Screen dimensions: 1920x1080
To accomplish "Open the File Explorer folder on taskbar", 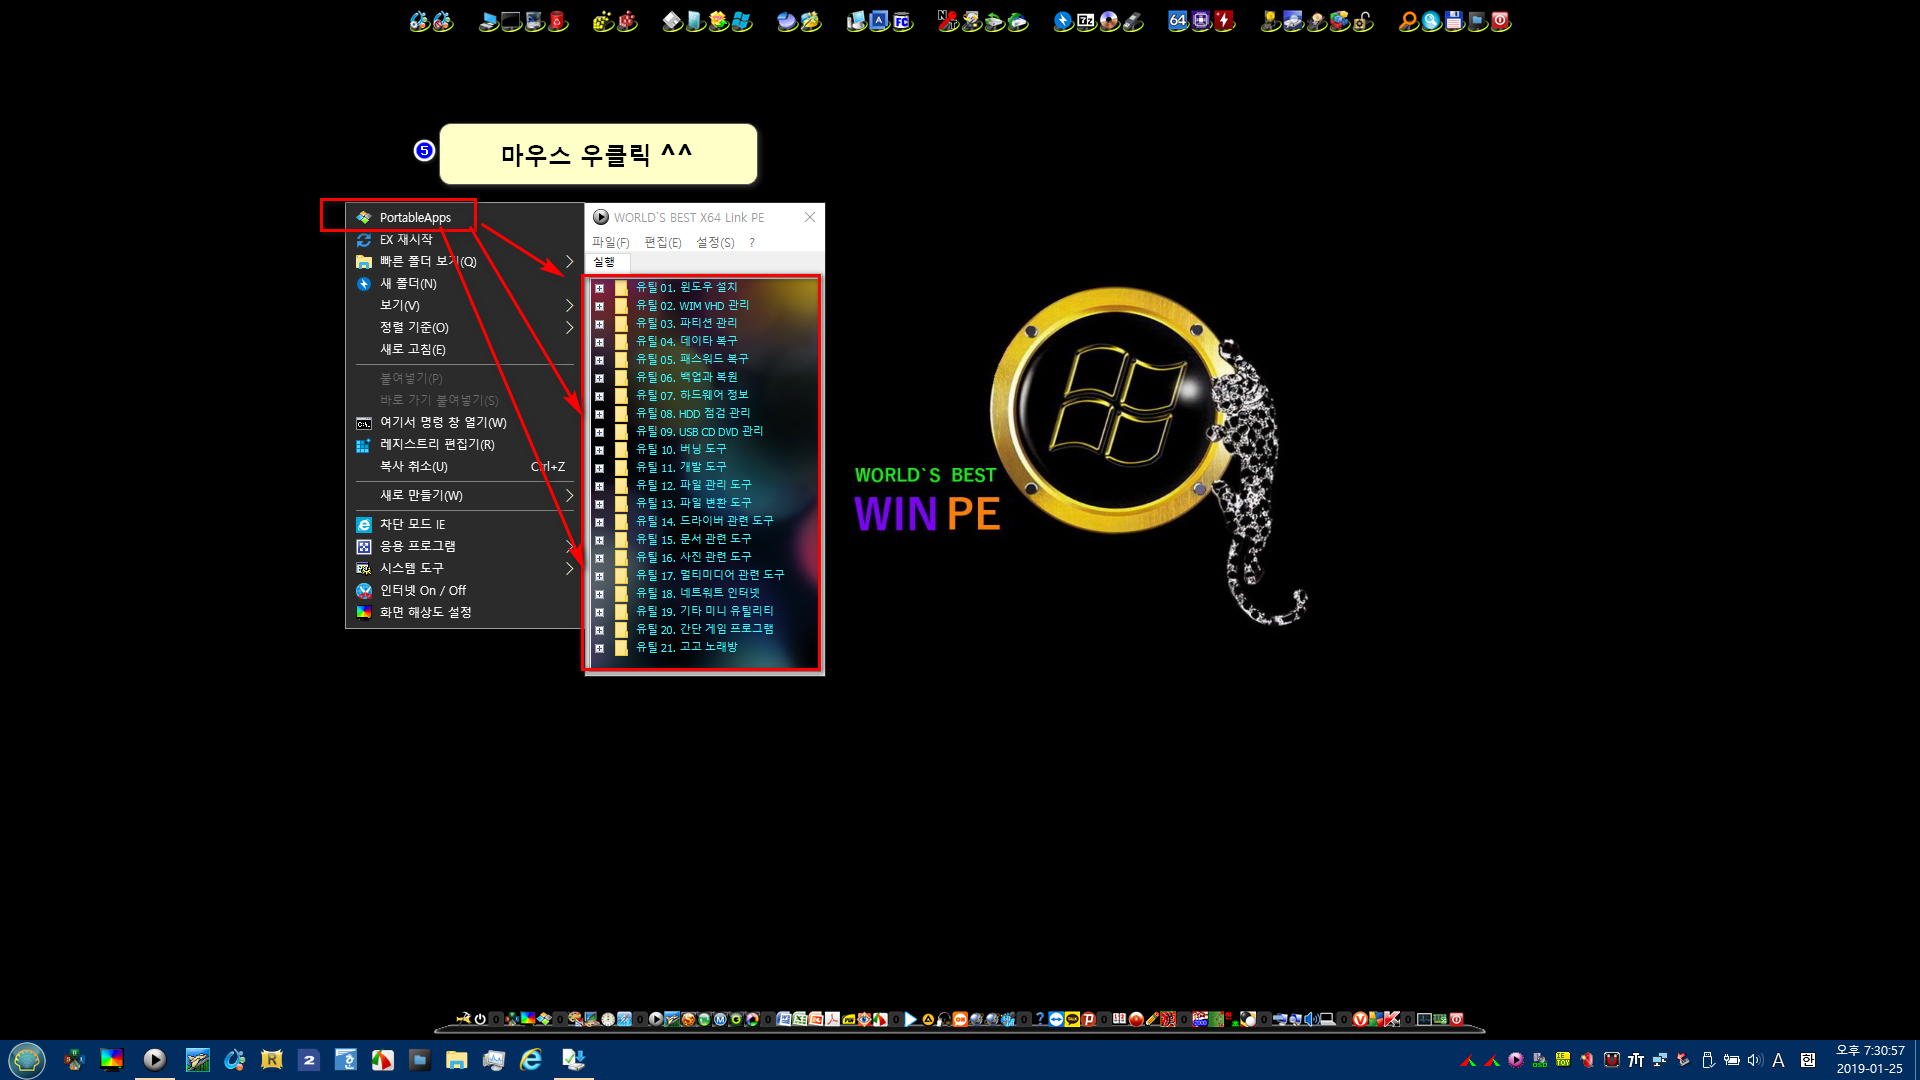I will [457, 1060].
